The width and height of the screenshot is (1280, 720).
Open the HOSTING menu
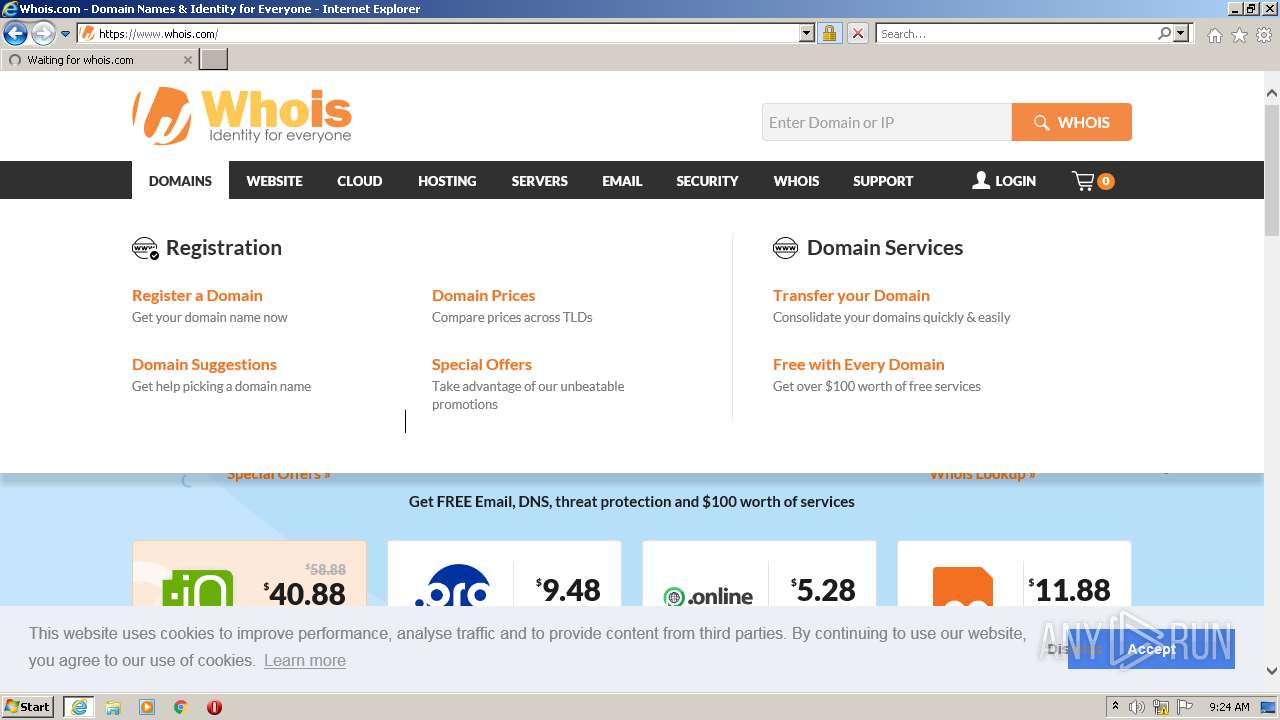[x=447, y=181]
